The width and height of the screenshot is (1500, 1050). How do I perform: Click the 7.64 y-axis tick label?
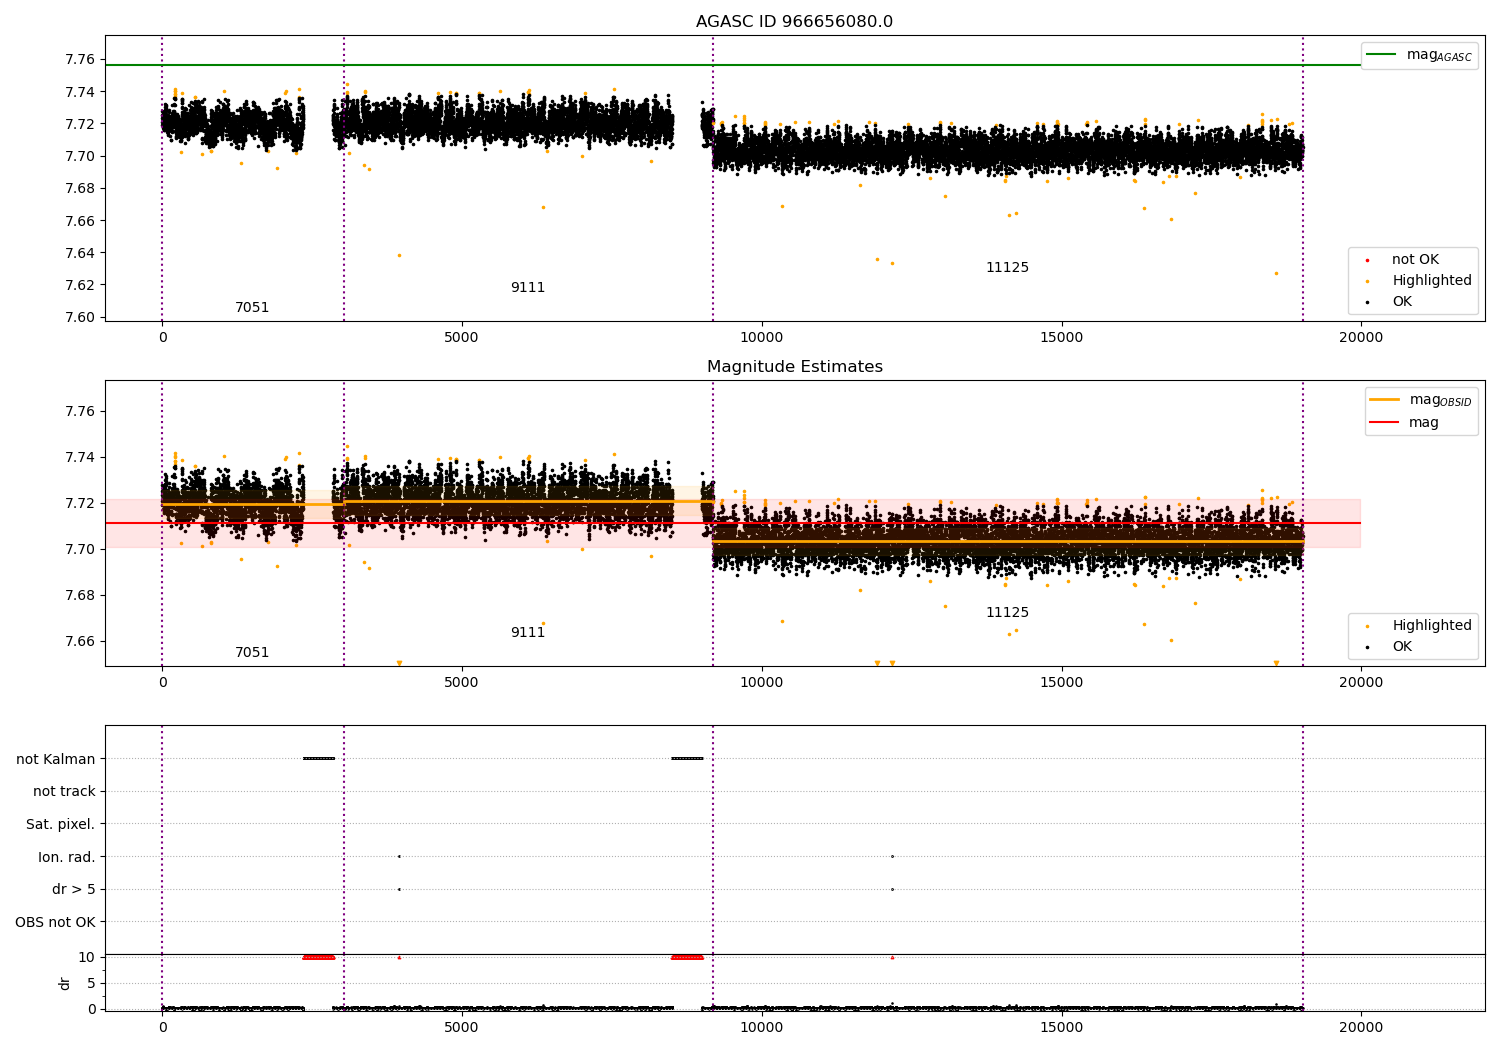80,253
